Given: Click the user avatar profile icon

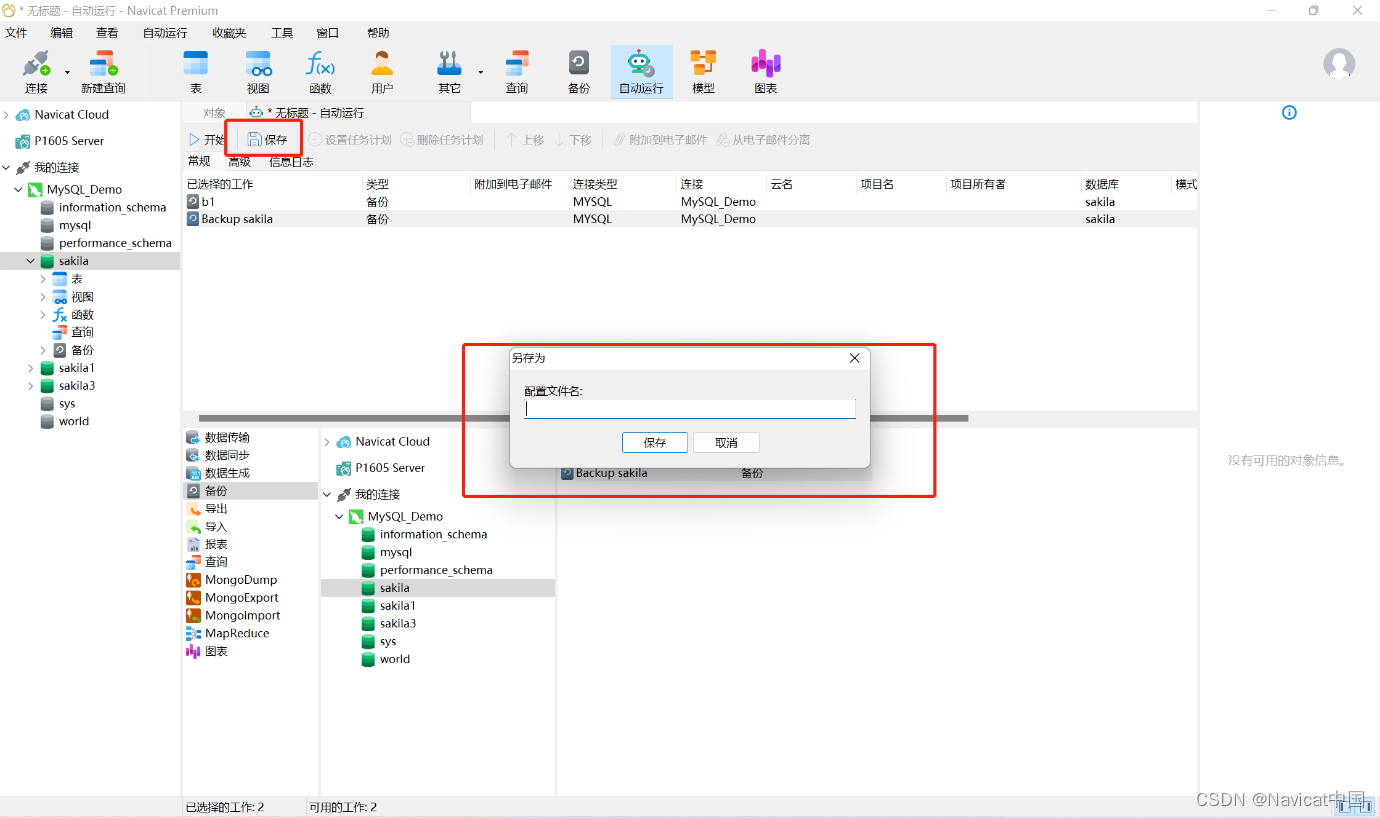Looking at the screenshot, I should pyautogui.click(x=1339, y=65).
